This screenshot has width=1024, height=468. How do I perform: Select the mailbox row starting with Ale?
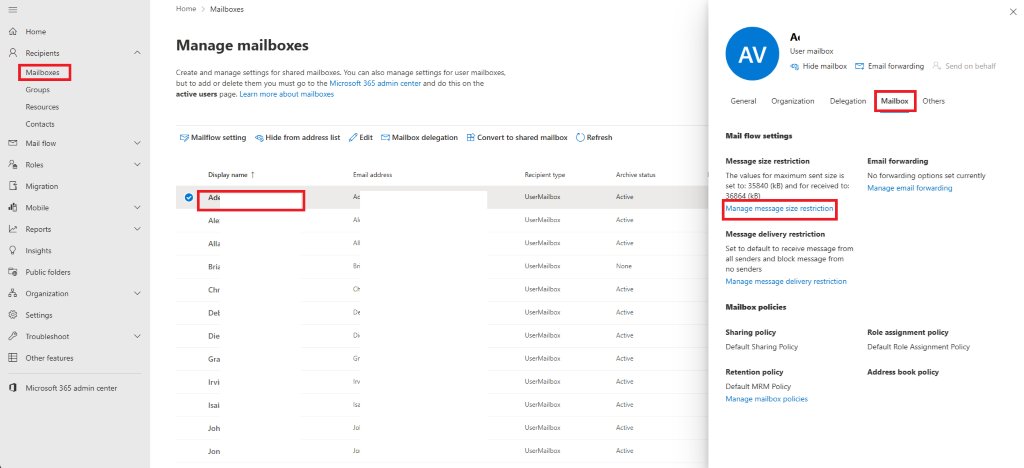(x=441, y=220)
